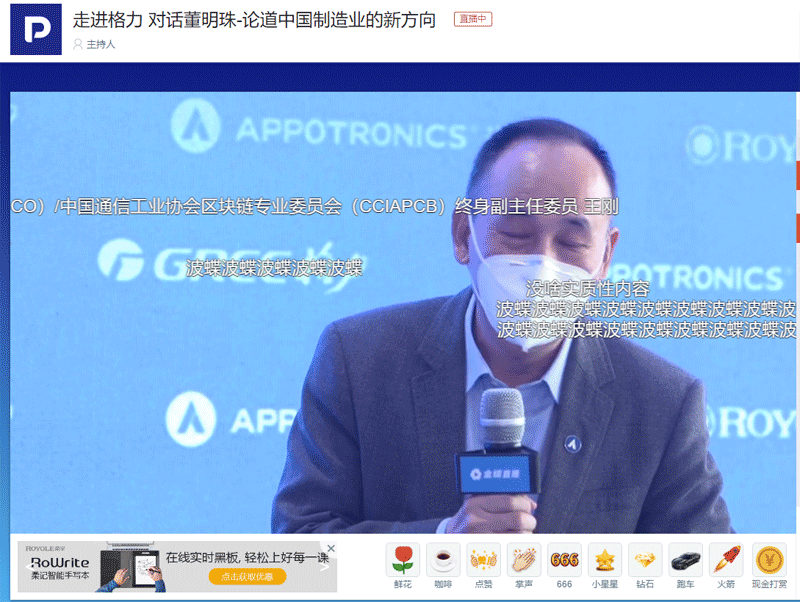
Task: Send a coffee (咖啡) gift
Action: click(443, 560)
